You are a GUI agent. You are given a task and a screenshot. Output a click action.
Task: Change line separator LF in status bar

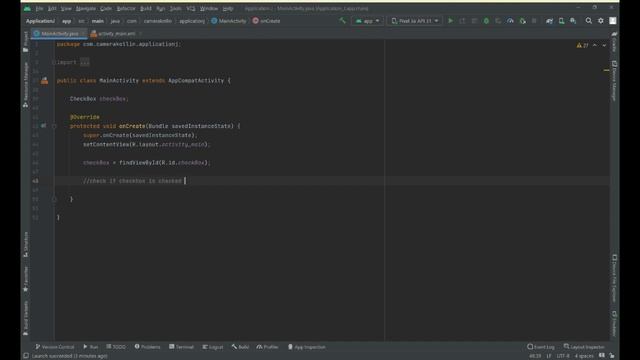point(549,356)
